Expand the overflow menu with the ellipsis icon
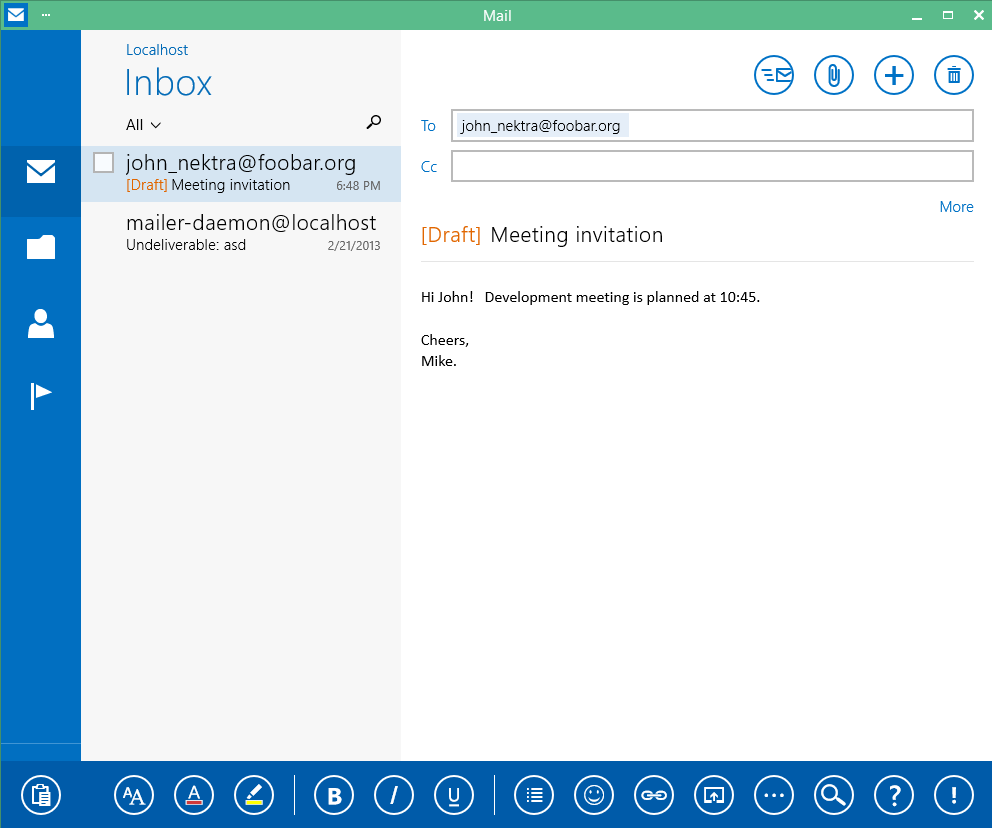 click(x=773, y=795)
